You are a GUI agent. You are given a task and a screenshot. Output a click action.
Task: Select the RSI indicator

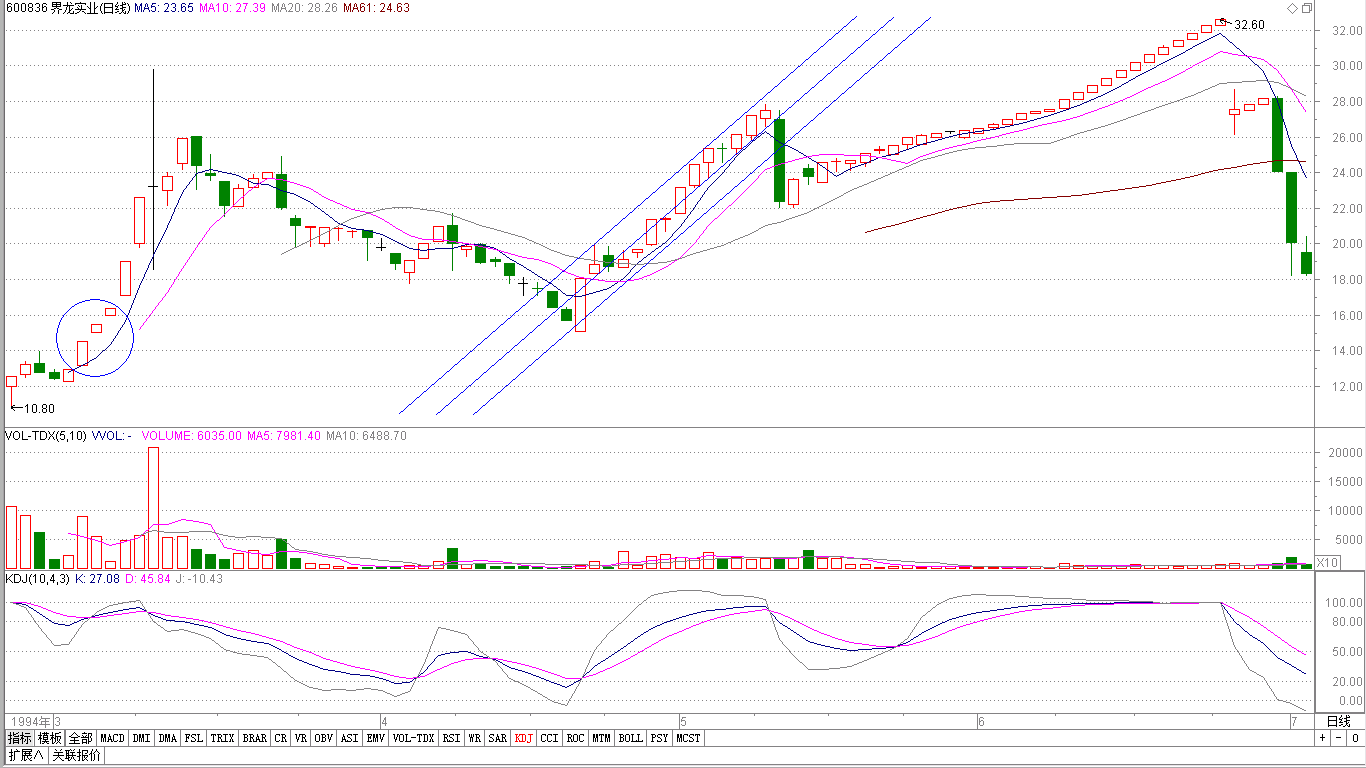tap(451, 738)
